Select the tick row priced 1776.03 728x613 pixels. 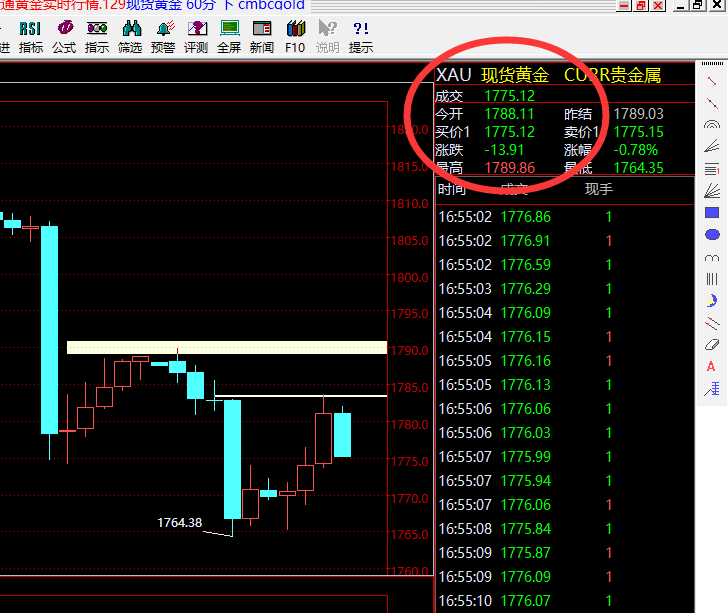(x=565, y=433)
